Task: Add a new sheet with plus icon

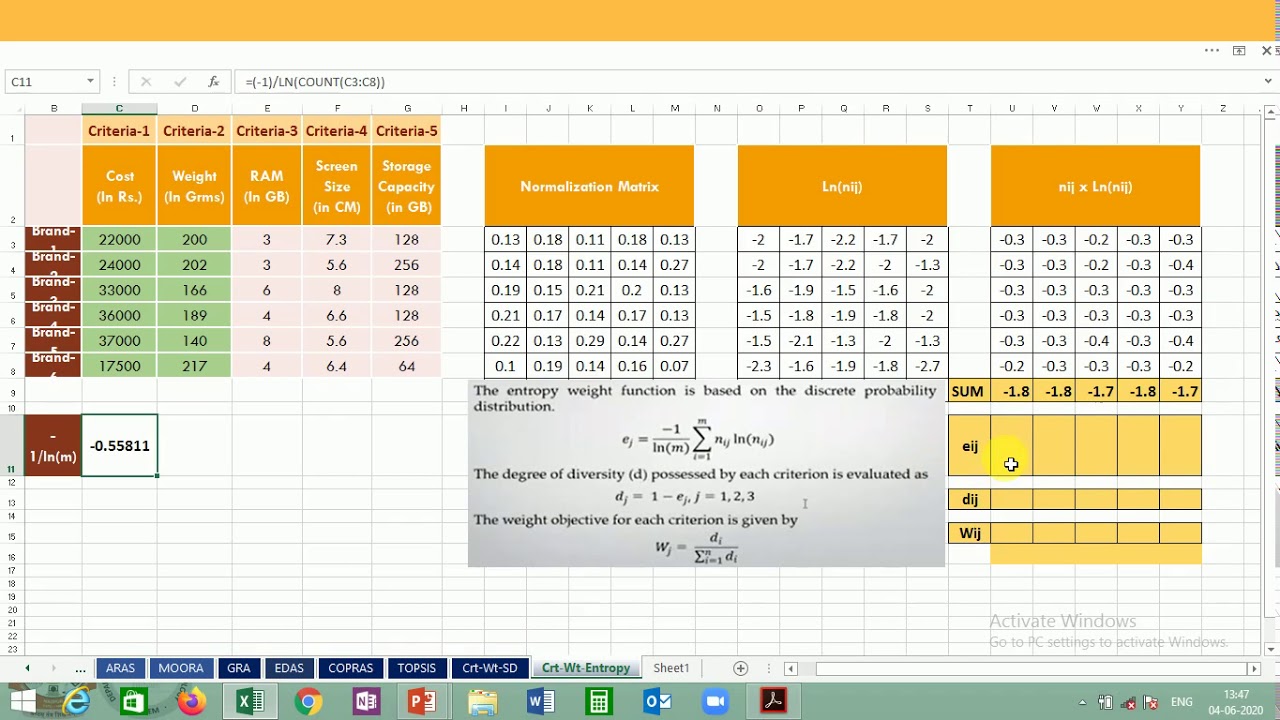Action: tap(741, 668)
